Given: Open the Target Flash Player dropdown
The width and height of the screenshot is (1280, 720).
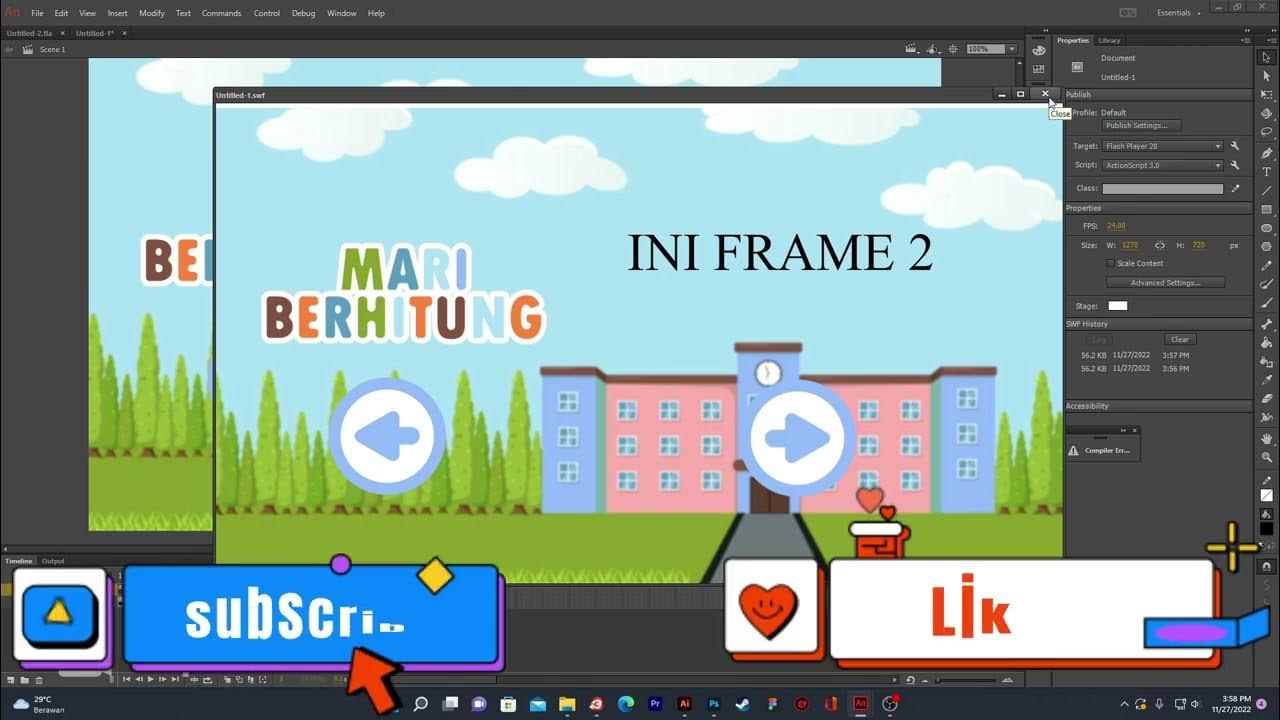Looking at the screenshot, I should [x=1162, y=146].
